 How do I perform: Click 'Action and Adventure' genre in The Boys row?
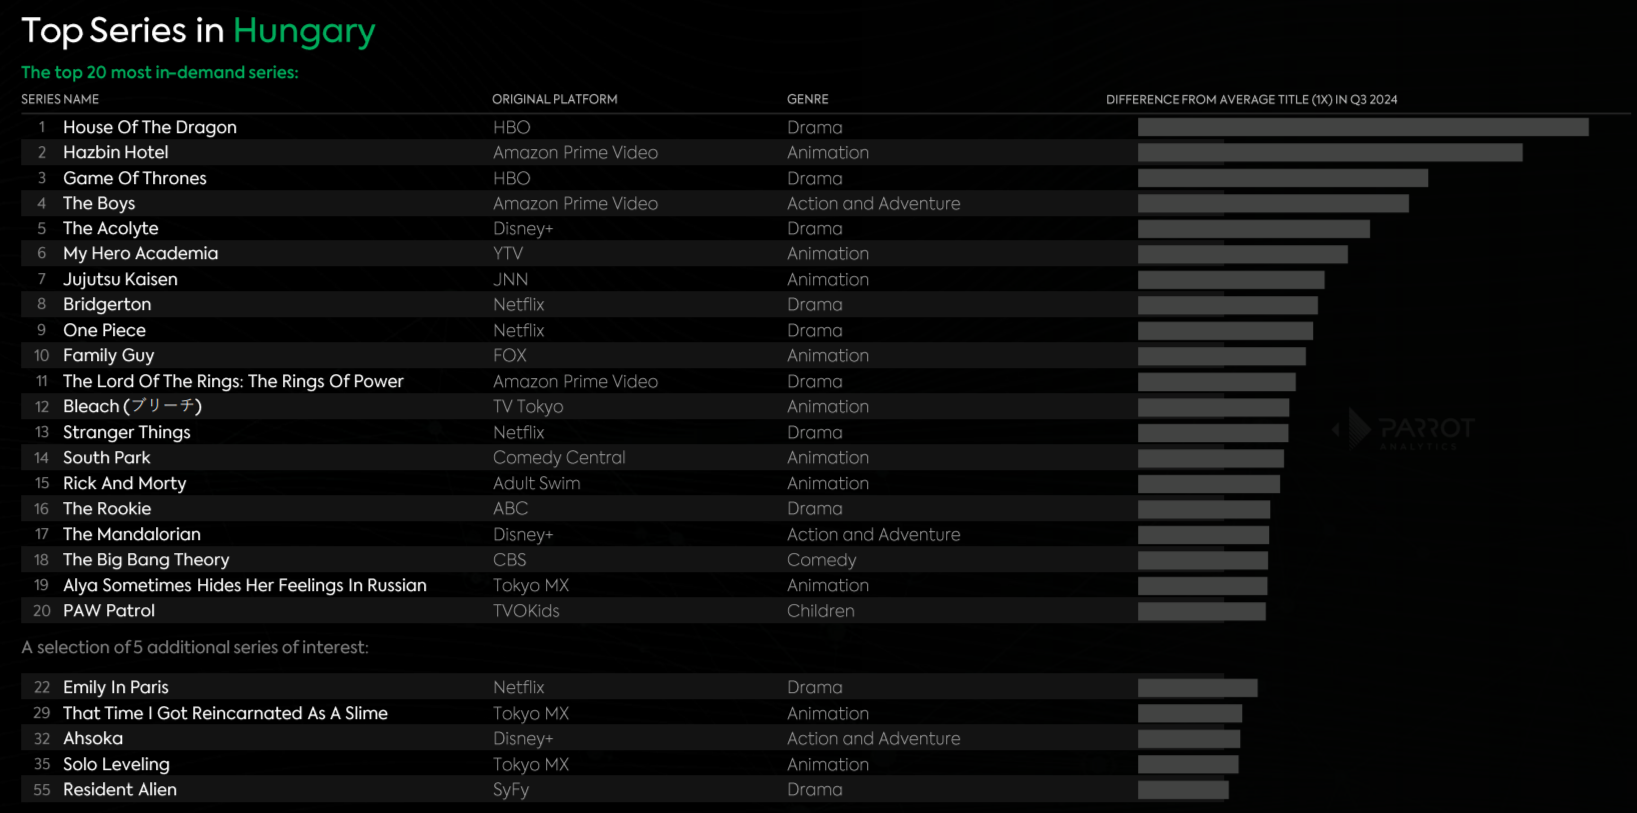[x=874, y=203]
